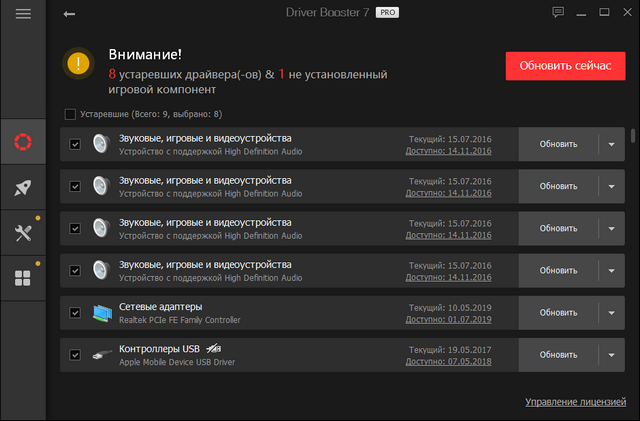Click Обновить for Сетевые адаптеры row
The image size is (640, 421).
click(x=558, y=312)
